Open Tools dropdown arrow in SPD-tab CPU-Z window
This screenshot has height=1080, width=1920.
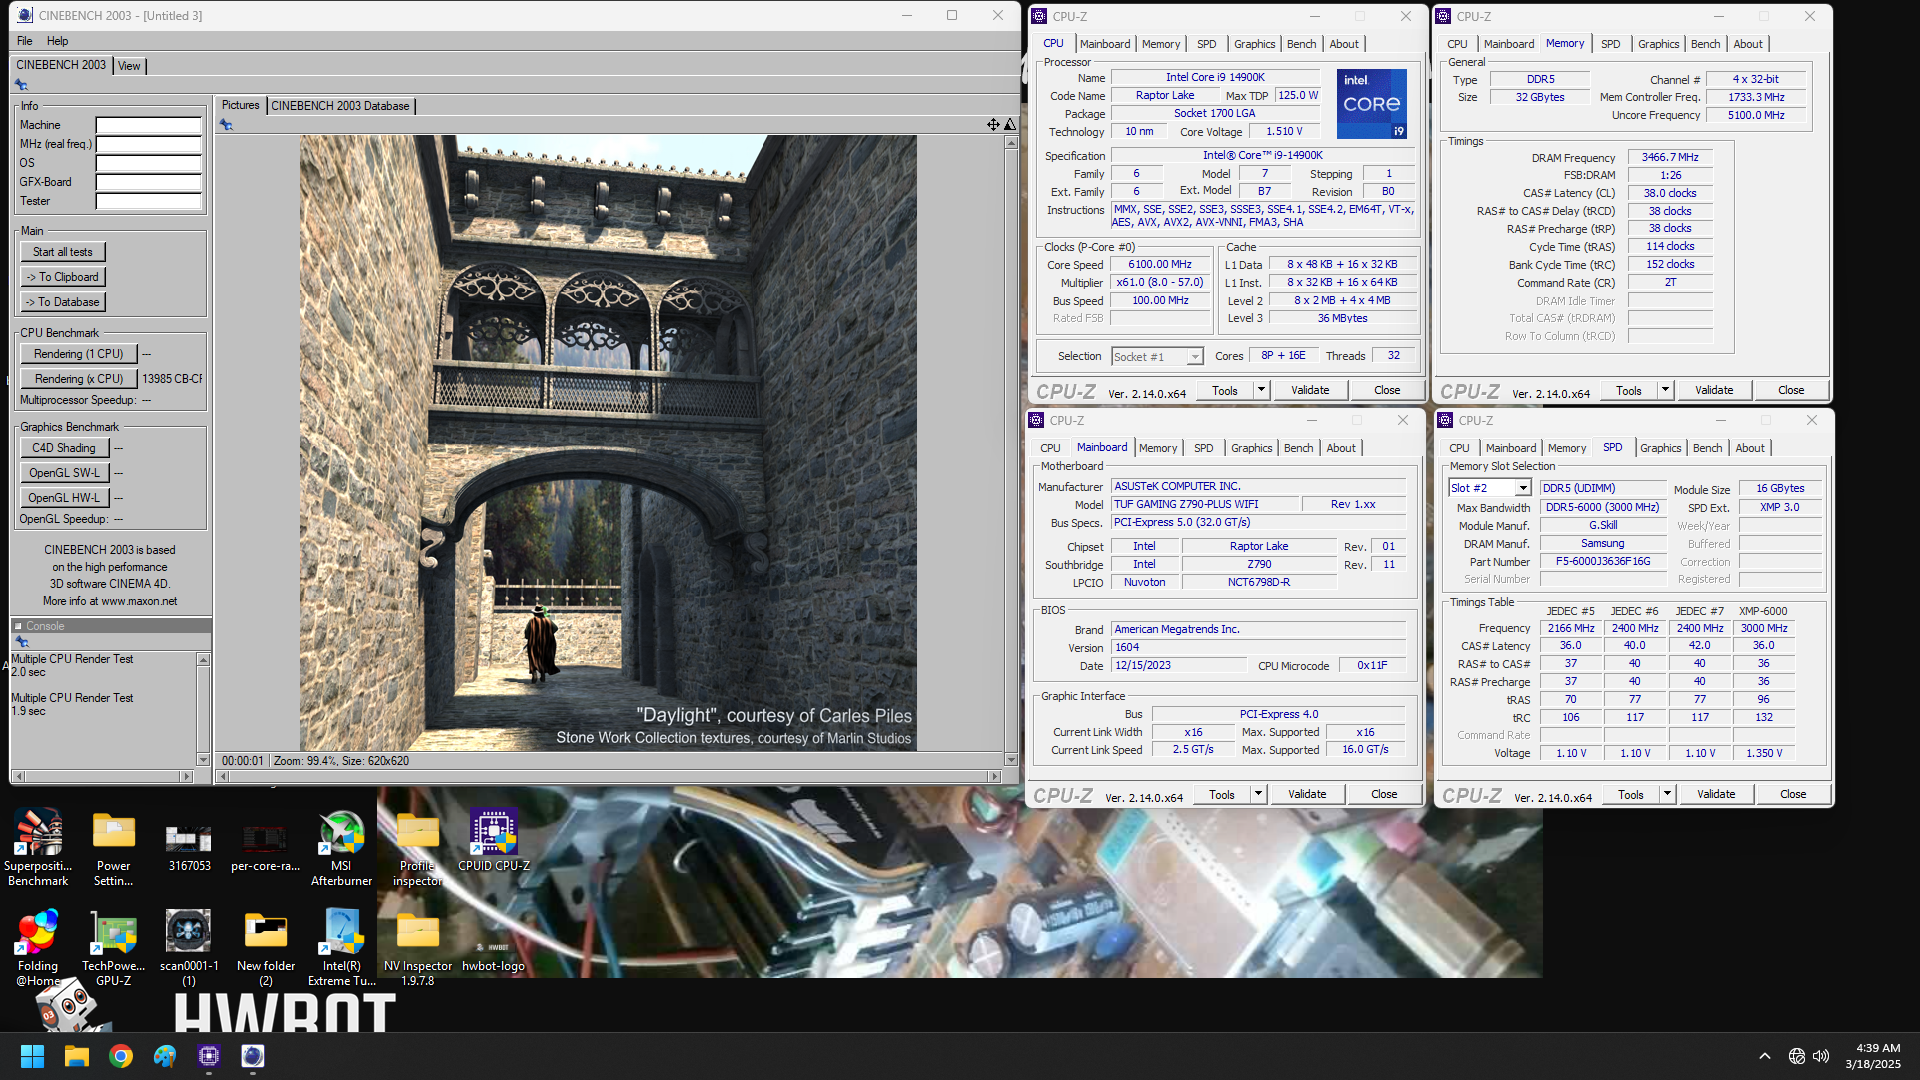[x=1667, y=794]
